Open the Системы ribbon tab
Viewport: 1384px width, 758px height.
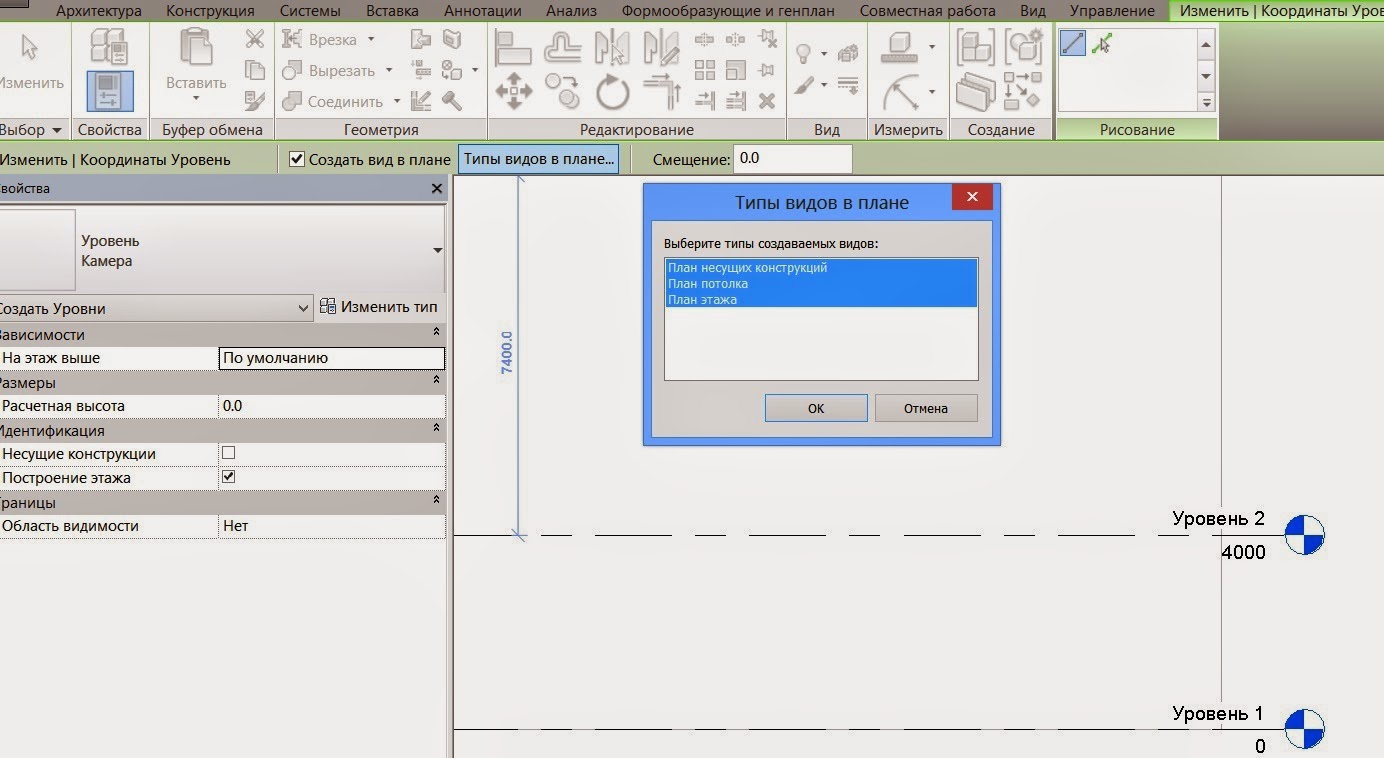pos(309,11)
